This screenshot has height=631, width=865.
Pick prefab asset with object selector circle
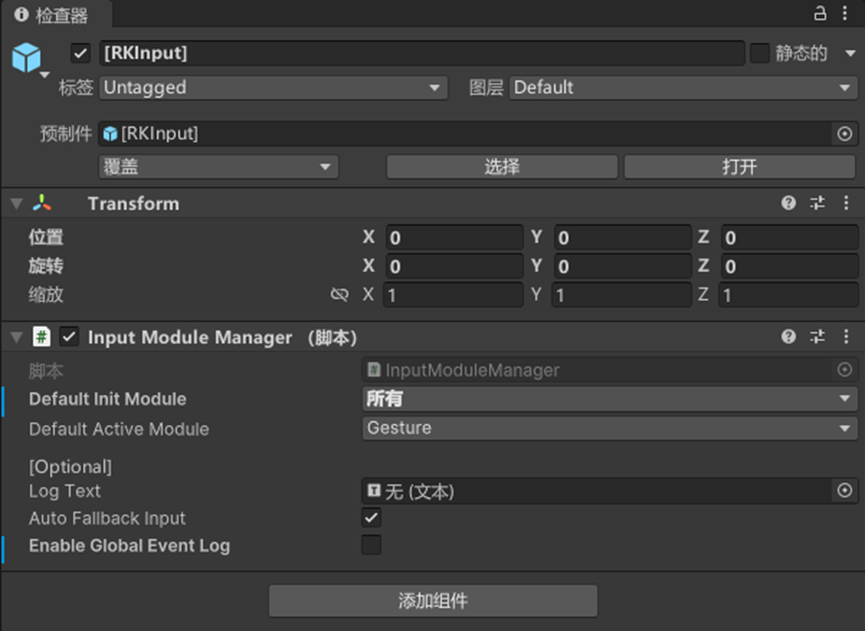(844, 133)
